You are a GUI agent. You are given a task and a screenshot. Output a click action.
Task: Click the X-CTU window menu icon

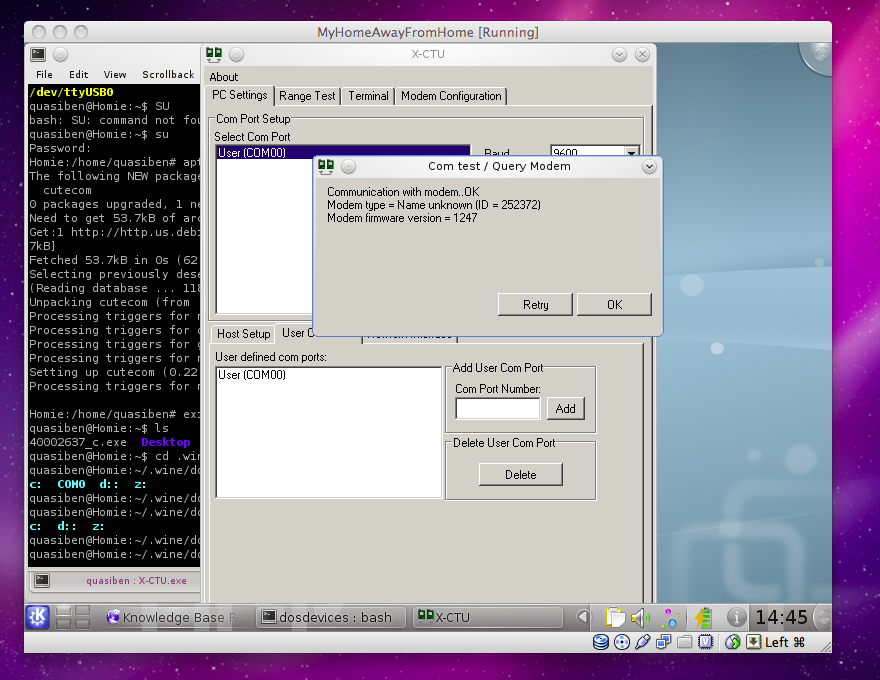[214, 54]
